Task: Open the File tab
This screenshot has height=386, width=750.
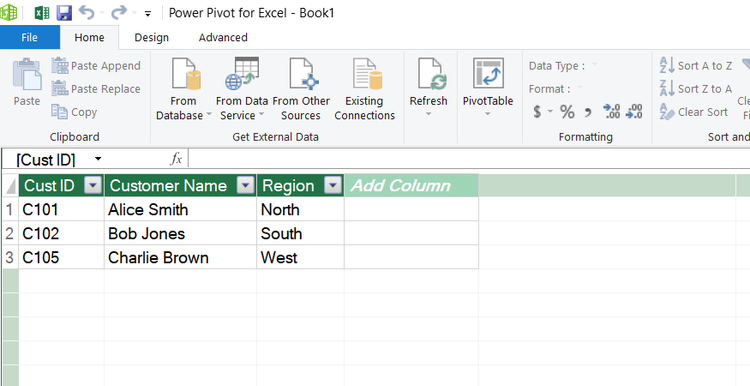Action: point(30,37)
